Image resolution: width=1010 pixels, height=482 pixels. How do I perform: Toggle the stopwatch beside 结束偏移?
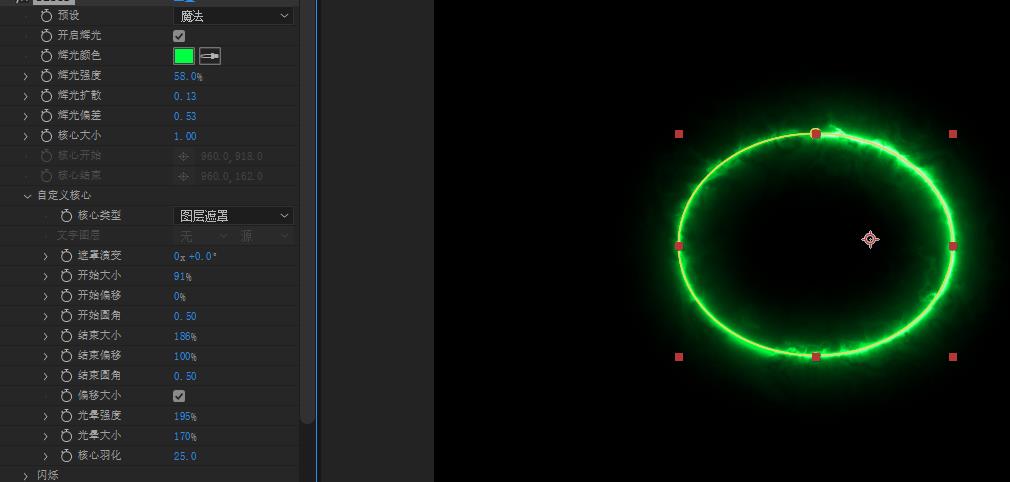click(x=66, y=356)
